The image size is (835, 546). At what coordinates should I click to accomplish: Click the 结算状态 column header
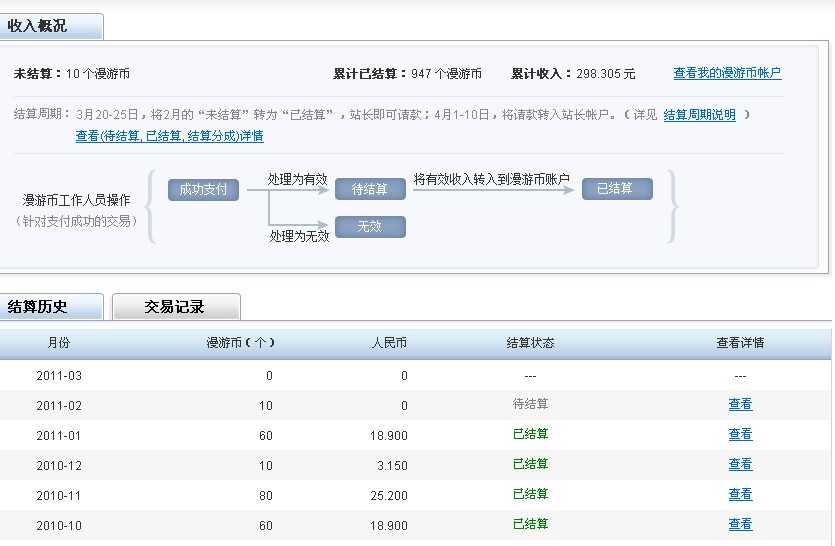pos(530,343)
